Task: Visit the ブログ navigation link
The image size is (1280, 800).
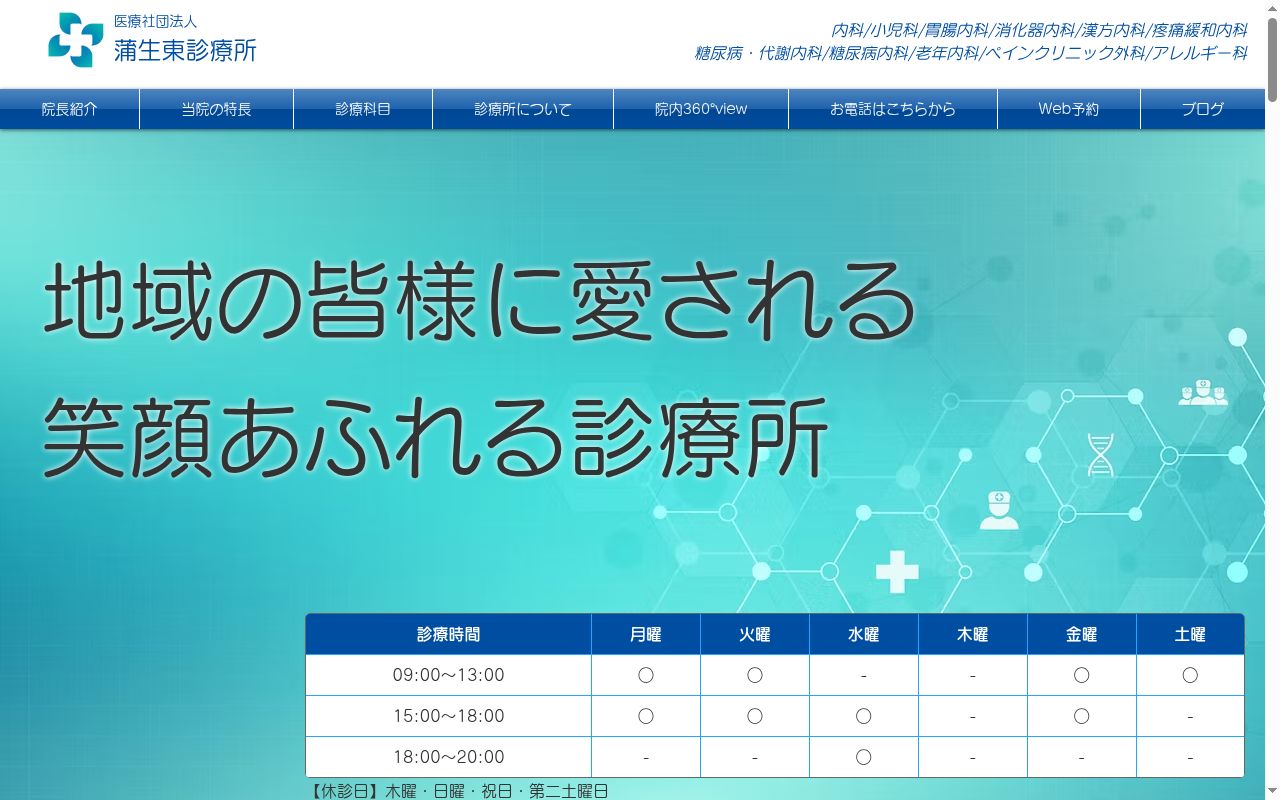Action: tap(1203, 109)
